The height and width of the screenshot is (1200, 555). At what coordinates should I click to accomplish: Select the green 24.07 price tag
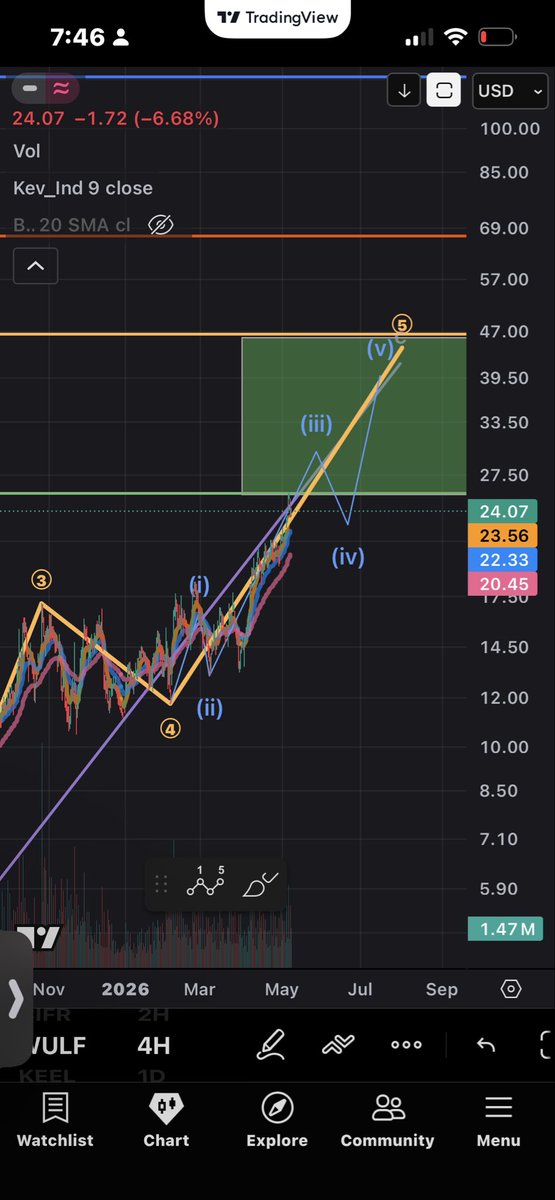503,511
